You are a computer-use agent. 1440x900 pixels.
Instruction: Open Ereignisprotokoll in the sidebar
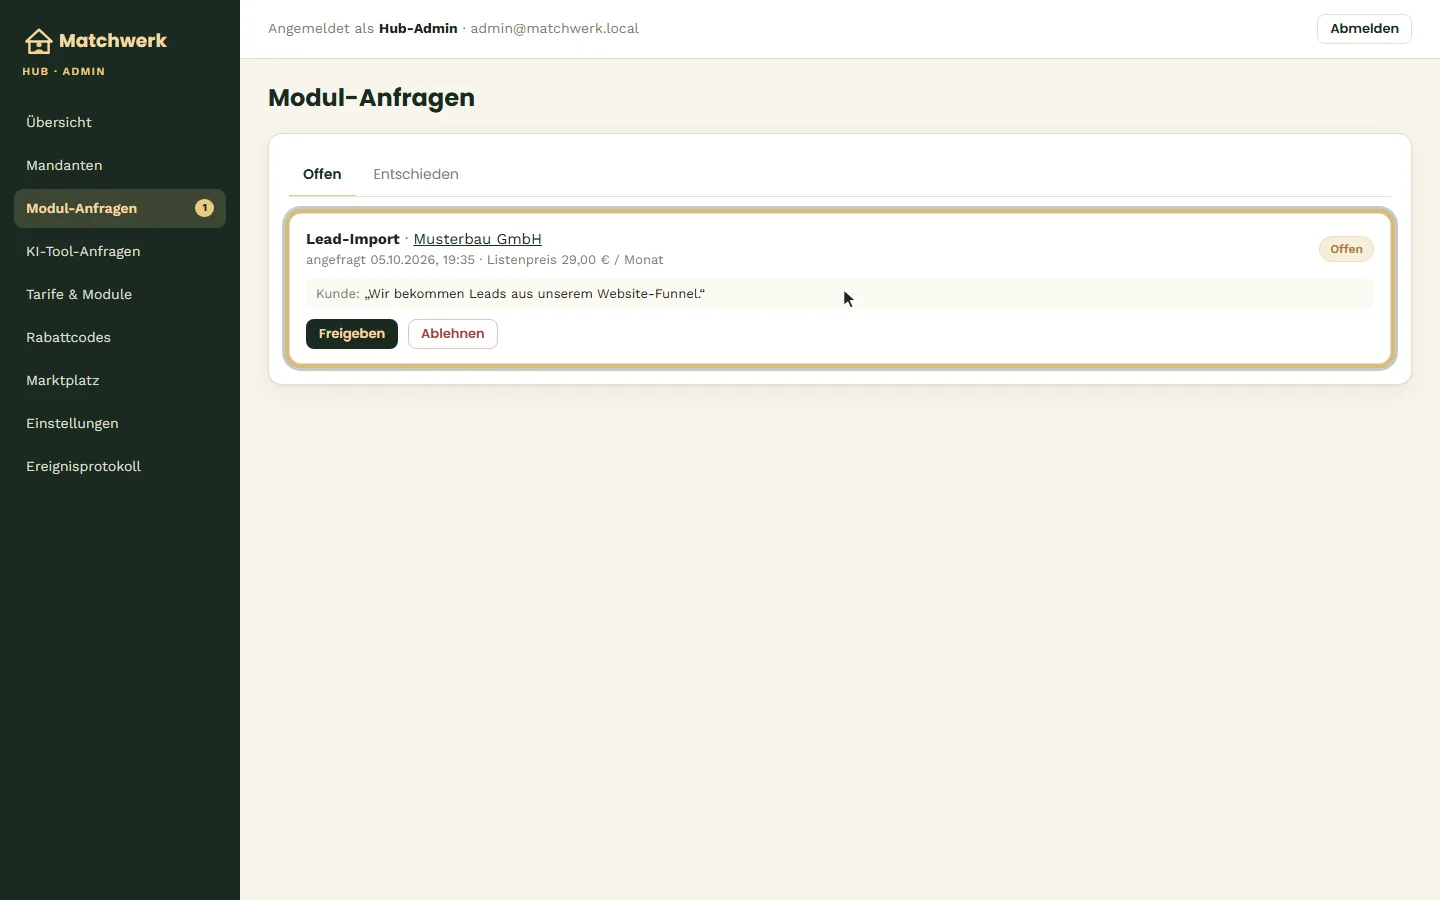click(x=120, y=466)
